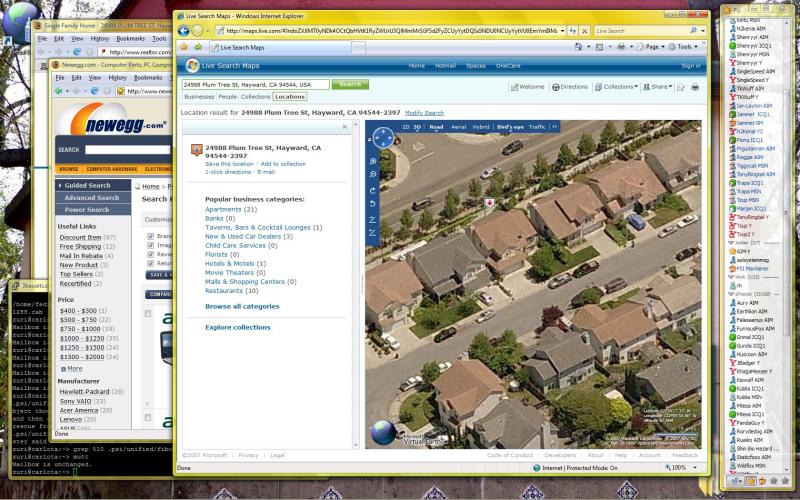Viewport: 800px width, 500px height.
Task: Click the print icon in Live Search Maps
Action: click(x=695, y=87)
